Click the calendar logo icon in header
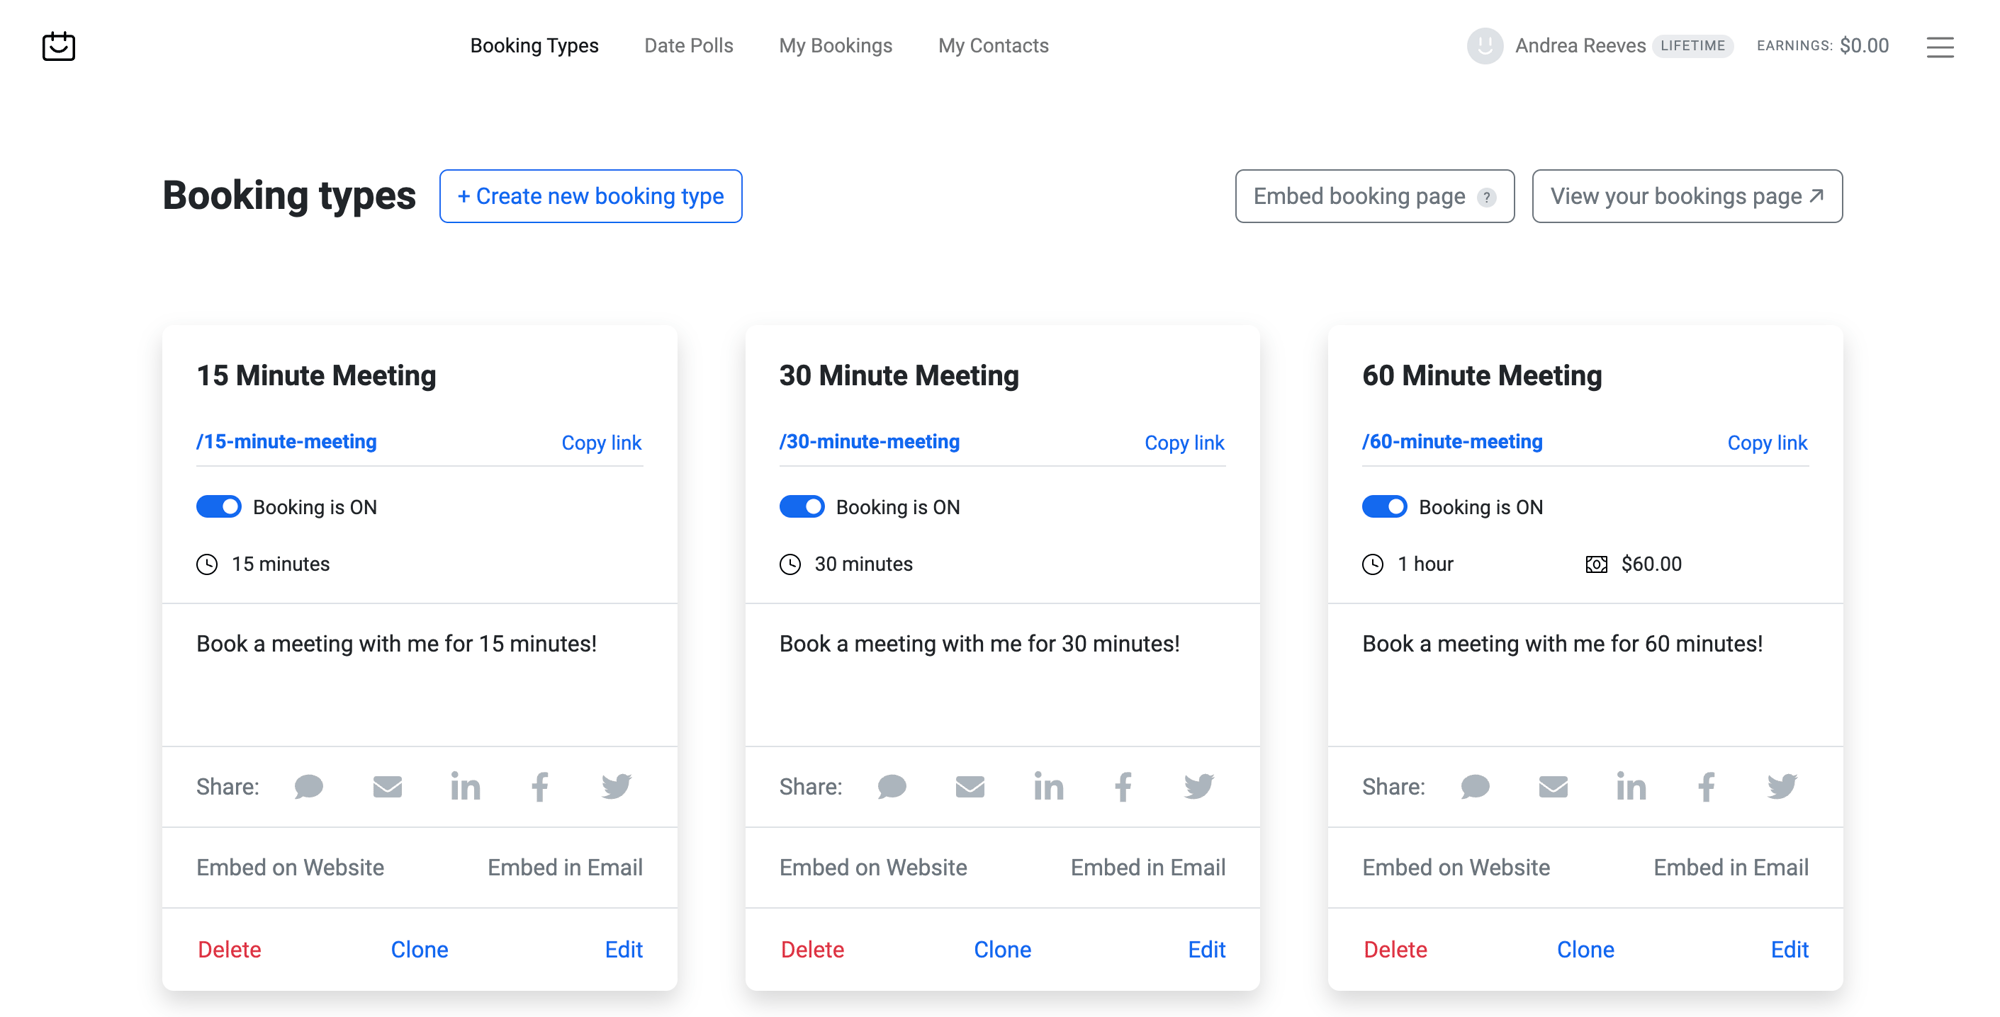This screenshot has width=2000, height=1017. [x=59, y=46]
